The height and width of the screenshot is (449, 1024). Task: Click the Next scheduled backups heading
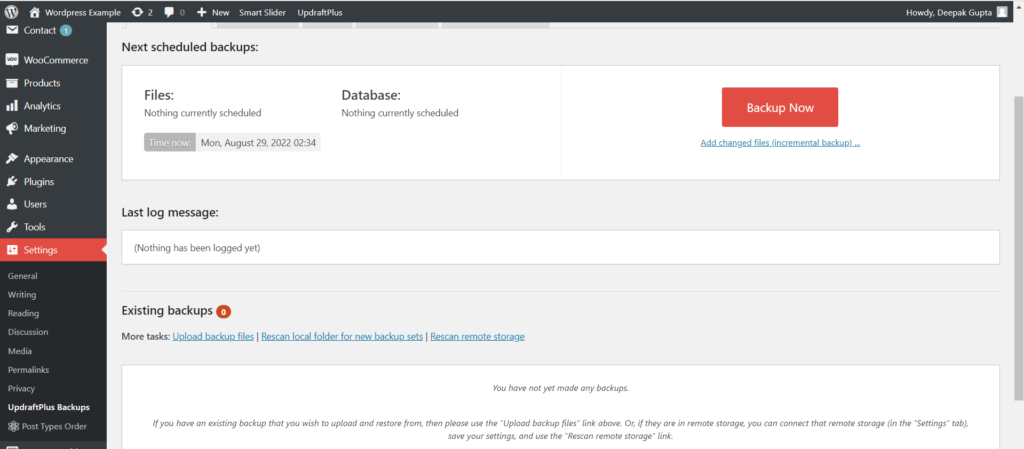pyautogui.click(x=190, y=48)
